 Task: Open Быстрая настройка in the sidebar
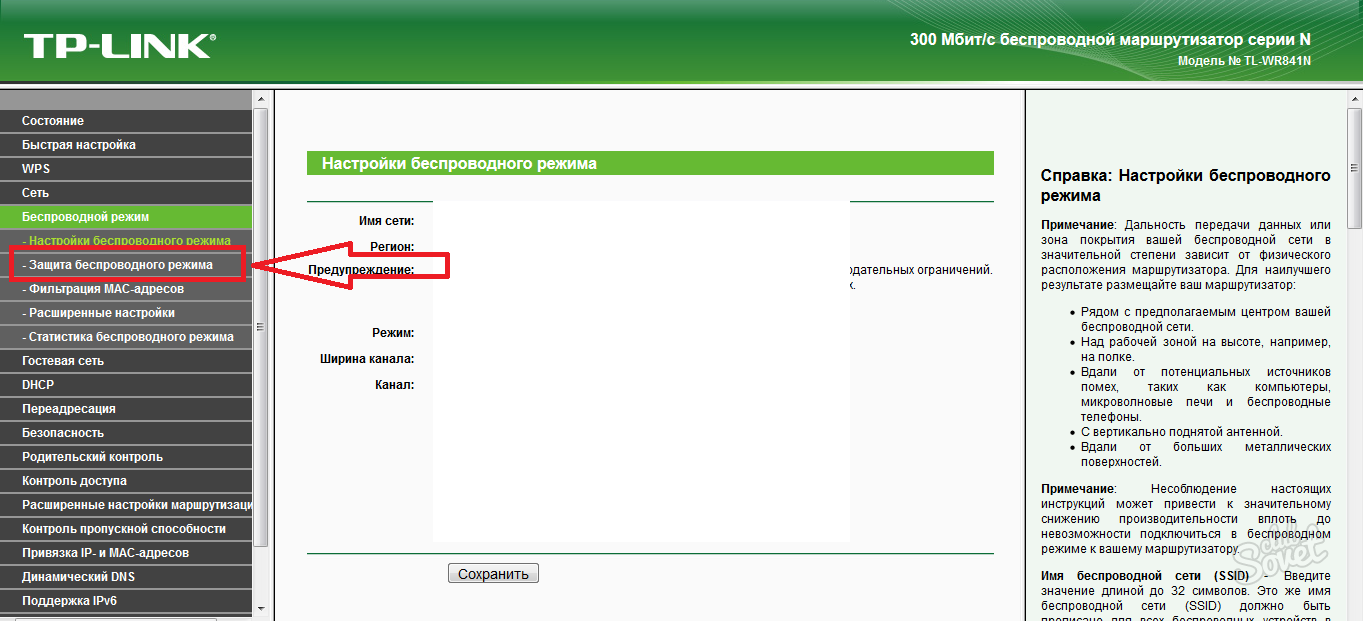click(125, 145)
